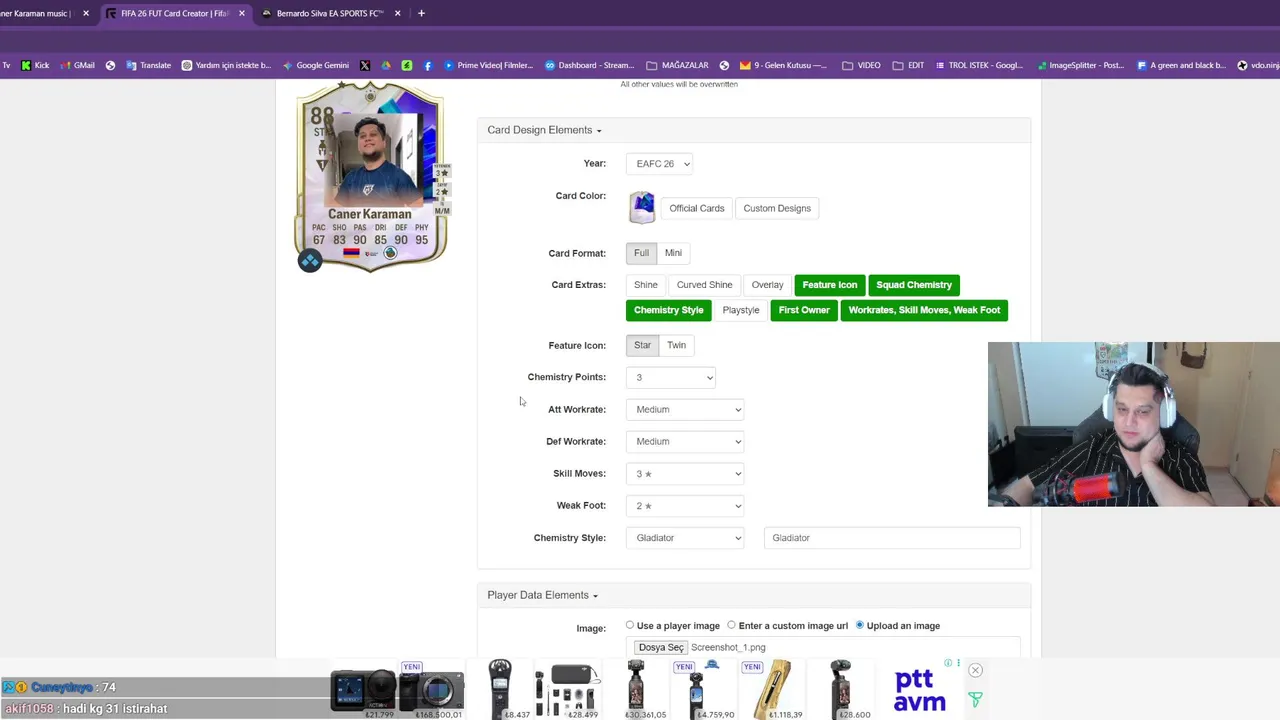Open the Weak Foot dropdown
This screenshot has width=1280, height=720.
point(685,505)
